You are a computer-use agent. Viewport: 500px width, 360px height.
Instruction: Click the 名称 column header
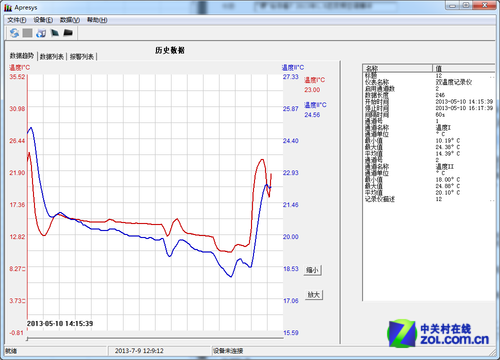[x=397, y=68]
